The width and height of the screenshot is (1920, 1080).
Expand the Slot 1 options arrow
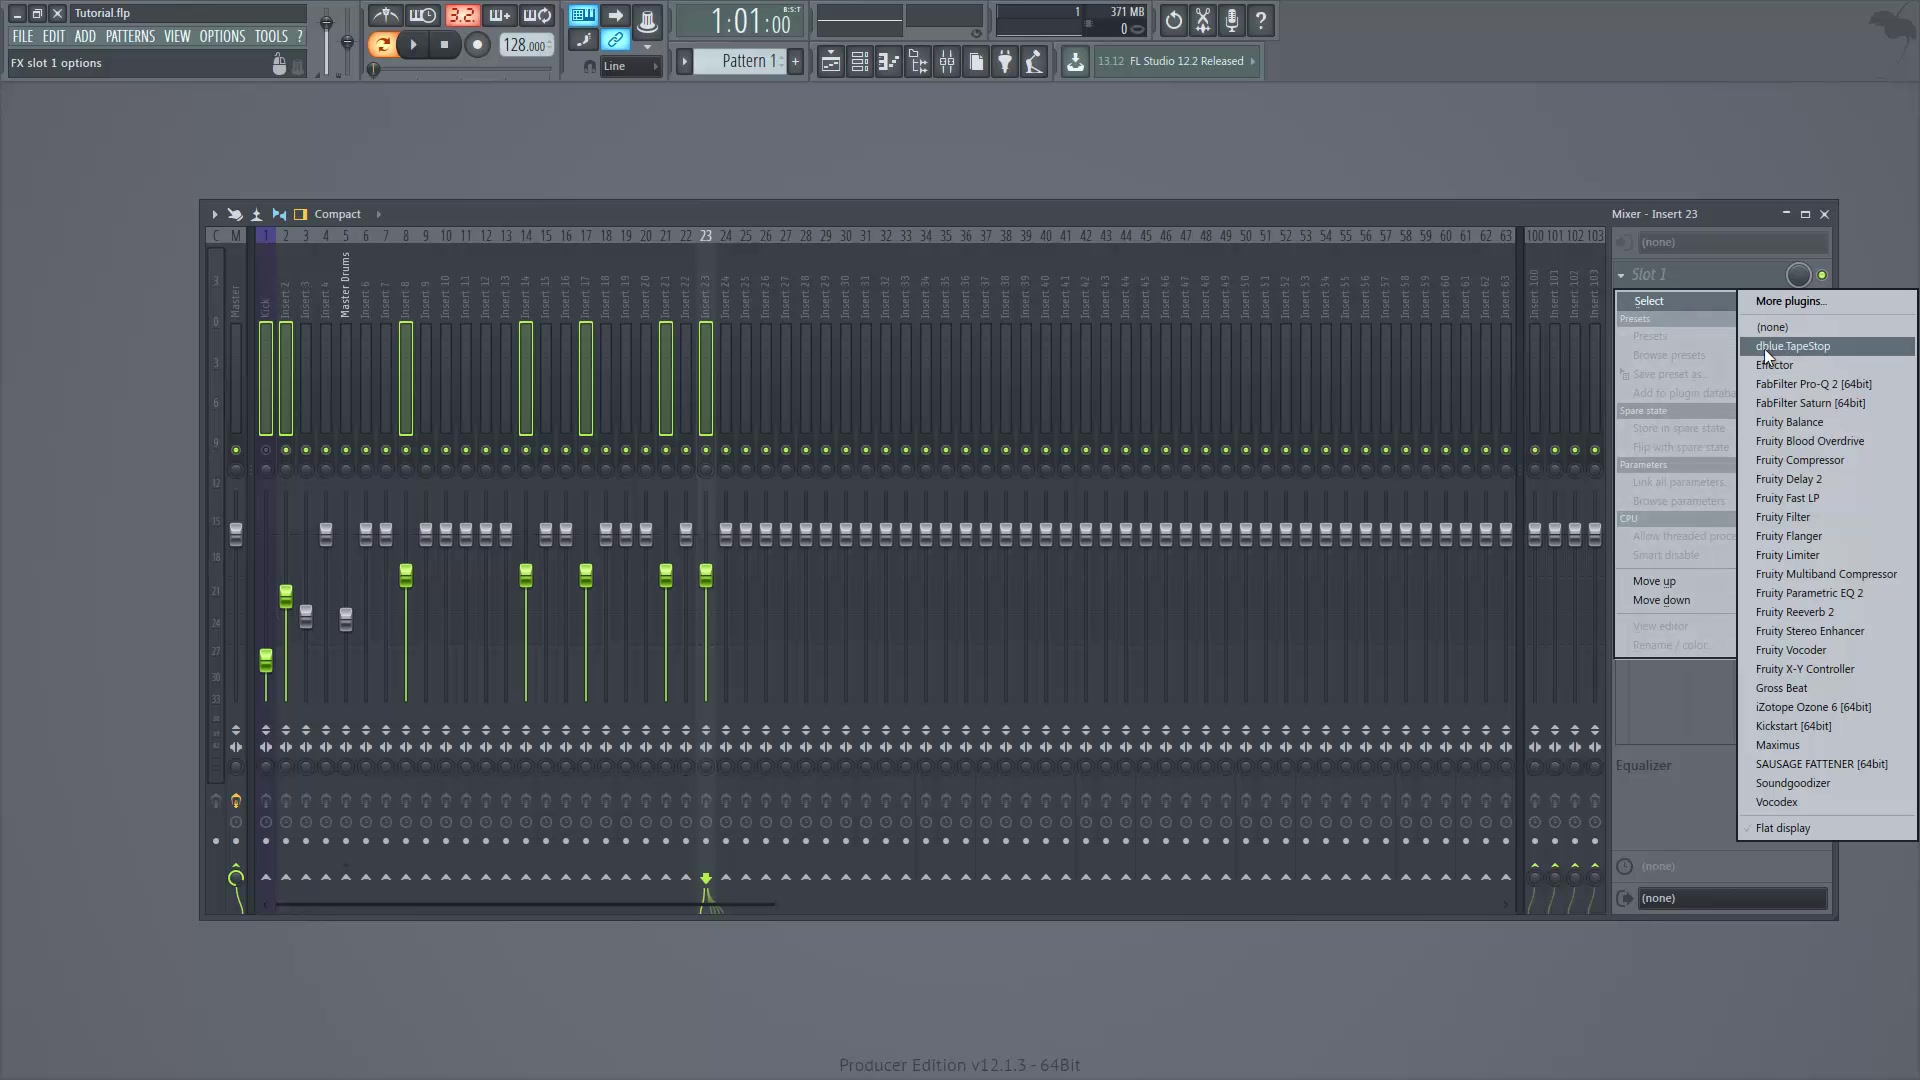click(x=1621, y=275)
